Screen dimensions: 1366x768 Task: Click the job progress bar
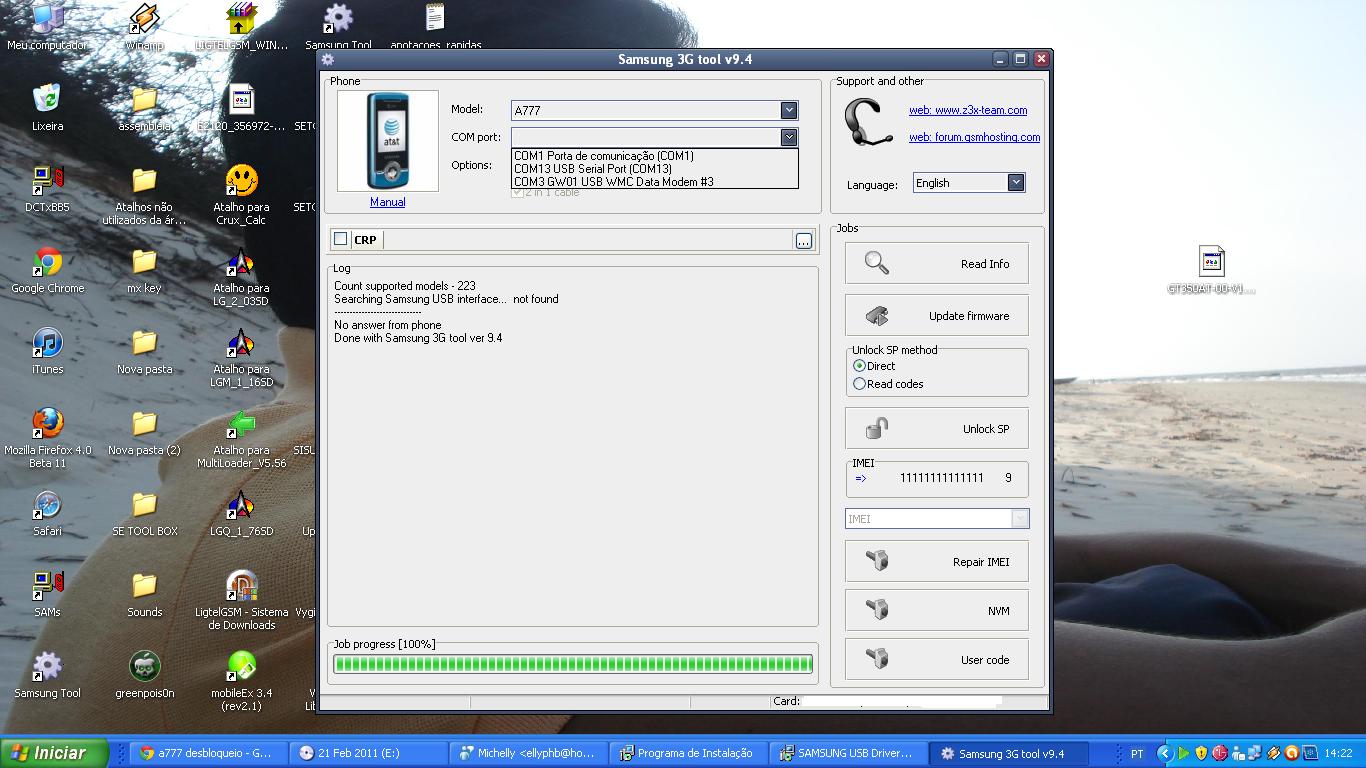573,664
